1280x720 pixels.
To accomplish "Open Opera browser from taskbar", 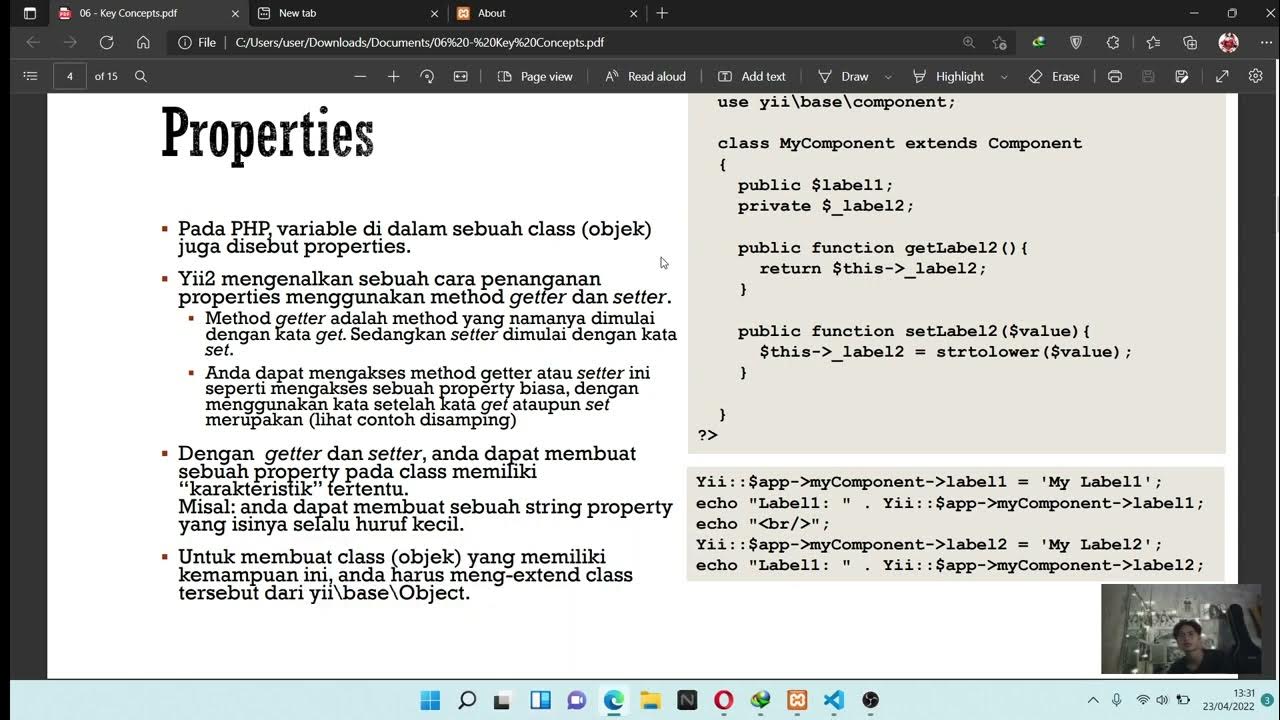I will point(724,700).
